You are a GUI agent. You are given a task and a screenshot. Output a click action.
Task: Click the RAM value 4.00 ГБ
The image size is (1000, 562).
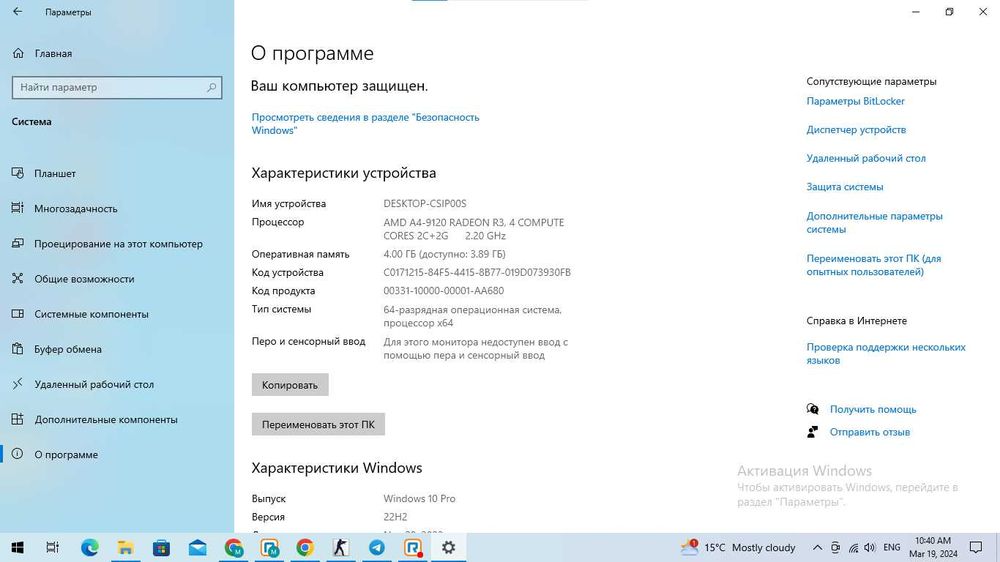pos(445,254)
